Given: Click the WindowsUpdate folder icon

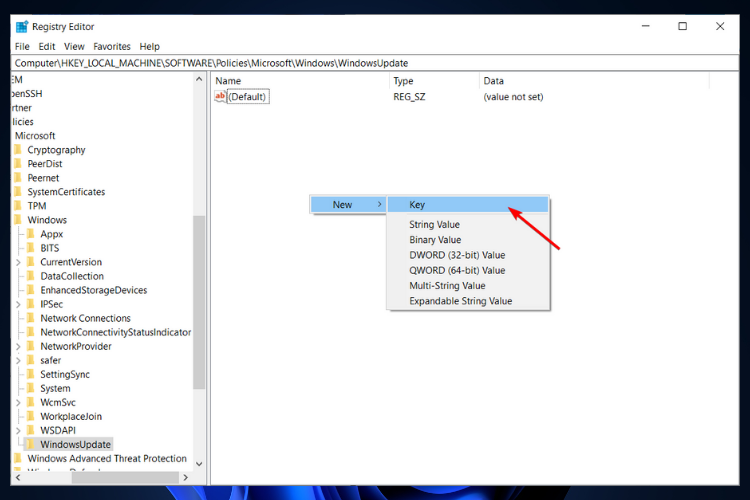Looking at the screenshot, I should click(30, 444).
